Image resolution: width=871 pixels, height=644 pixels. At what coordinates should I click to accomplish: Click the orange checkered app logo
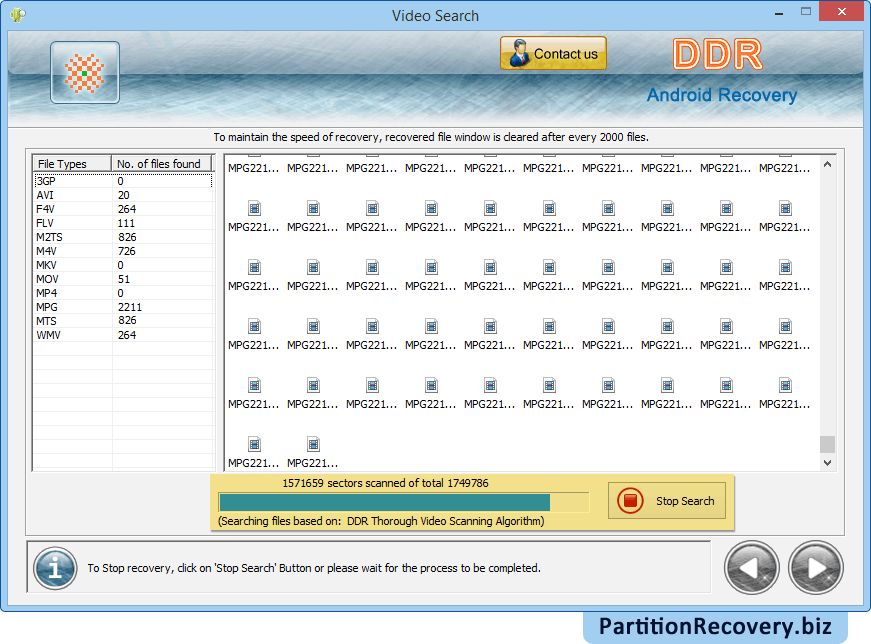84,72
